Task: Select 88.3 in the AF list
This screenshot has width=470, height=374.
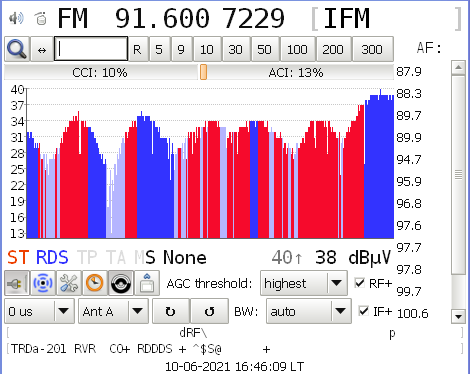Action: coord(409,94)
